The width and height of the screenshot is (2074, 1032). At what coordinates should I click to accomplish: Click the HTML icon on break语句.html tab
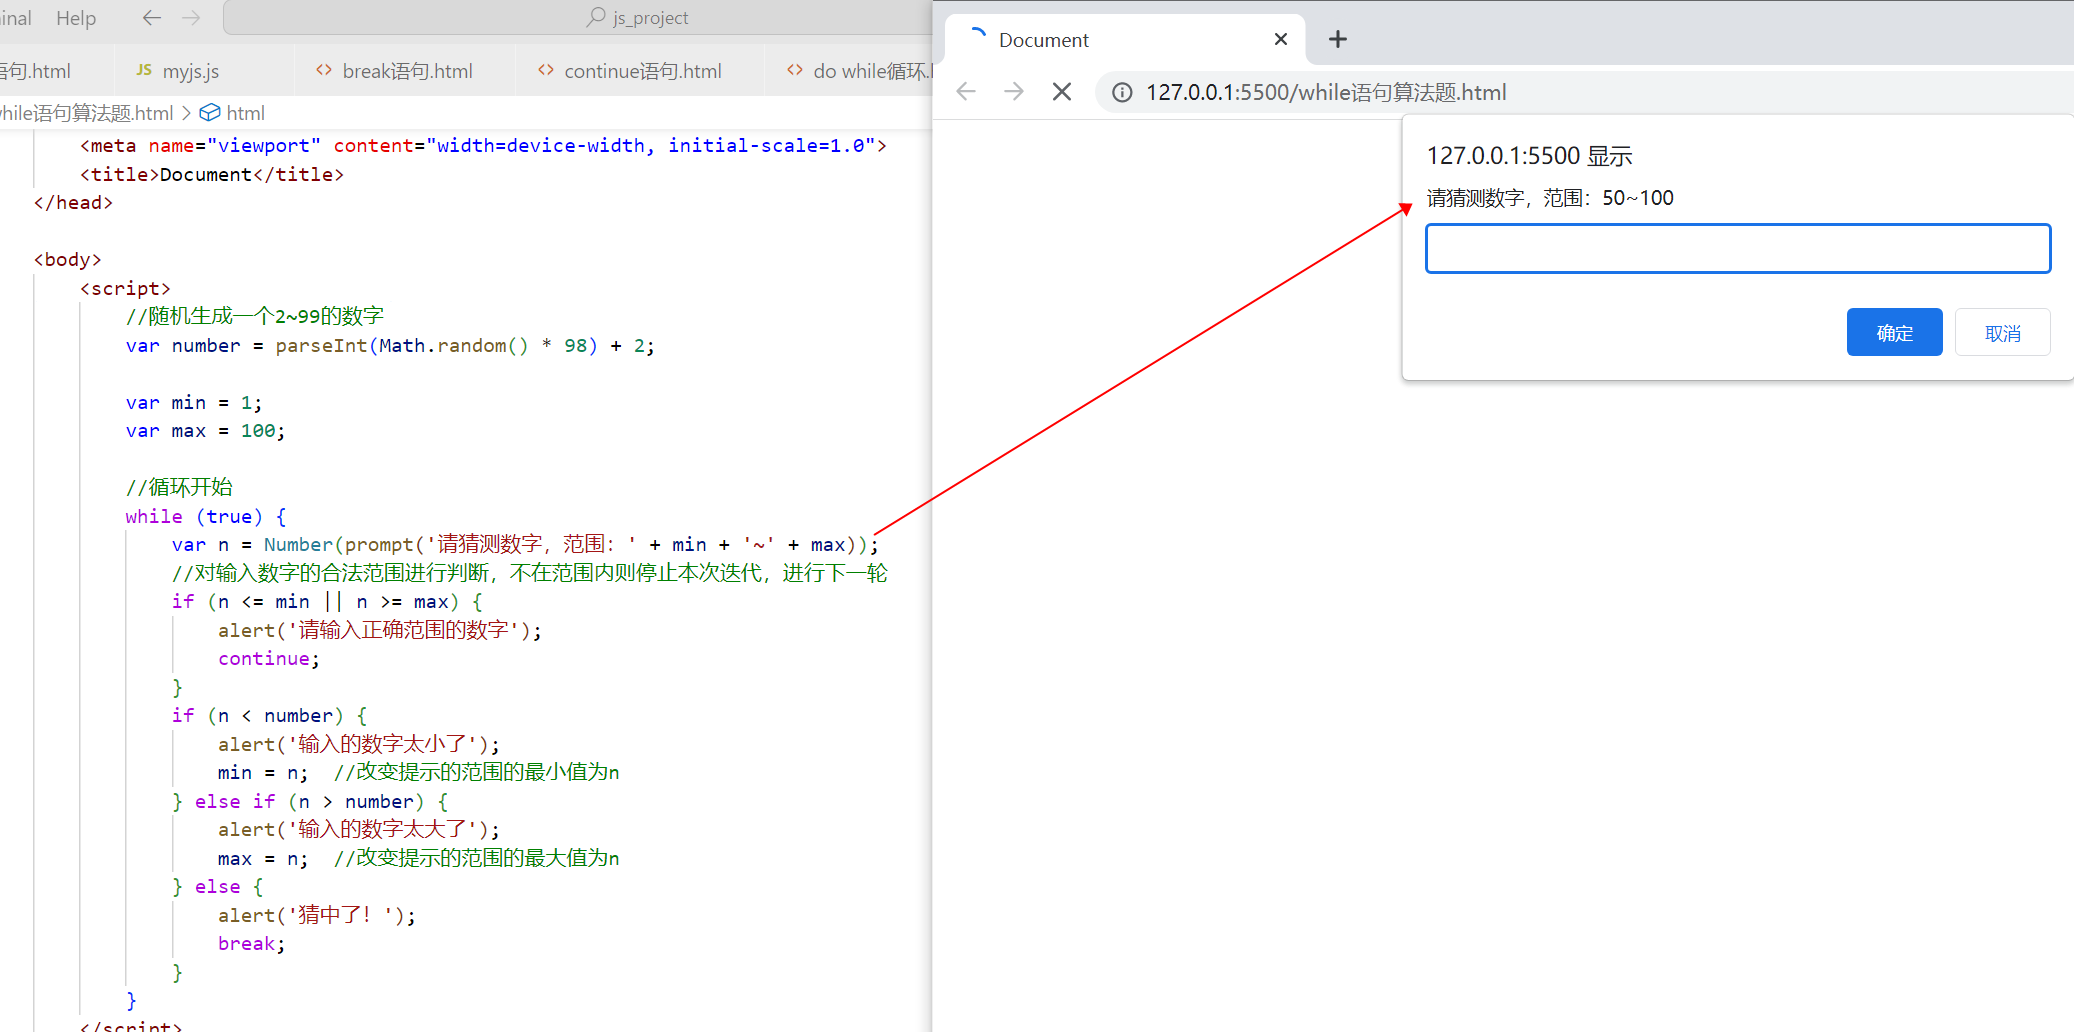[x=323, y=70]
